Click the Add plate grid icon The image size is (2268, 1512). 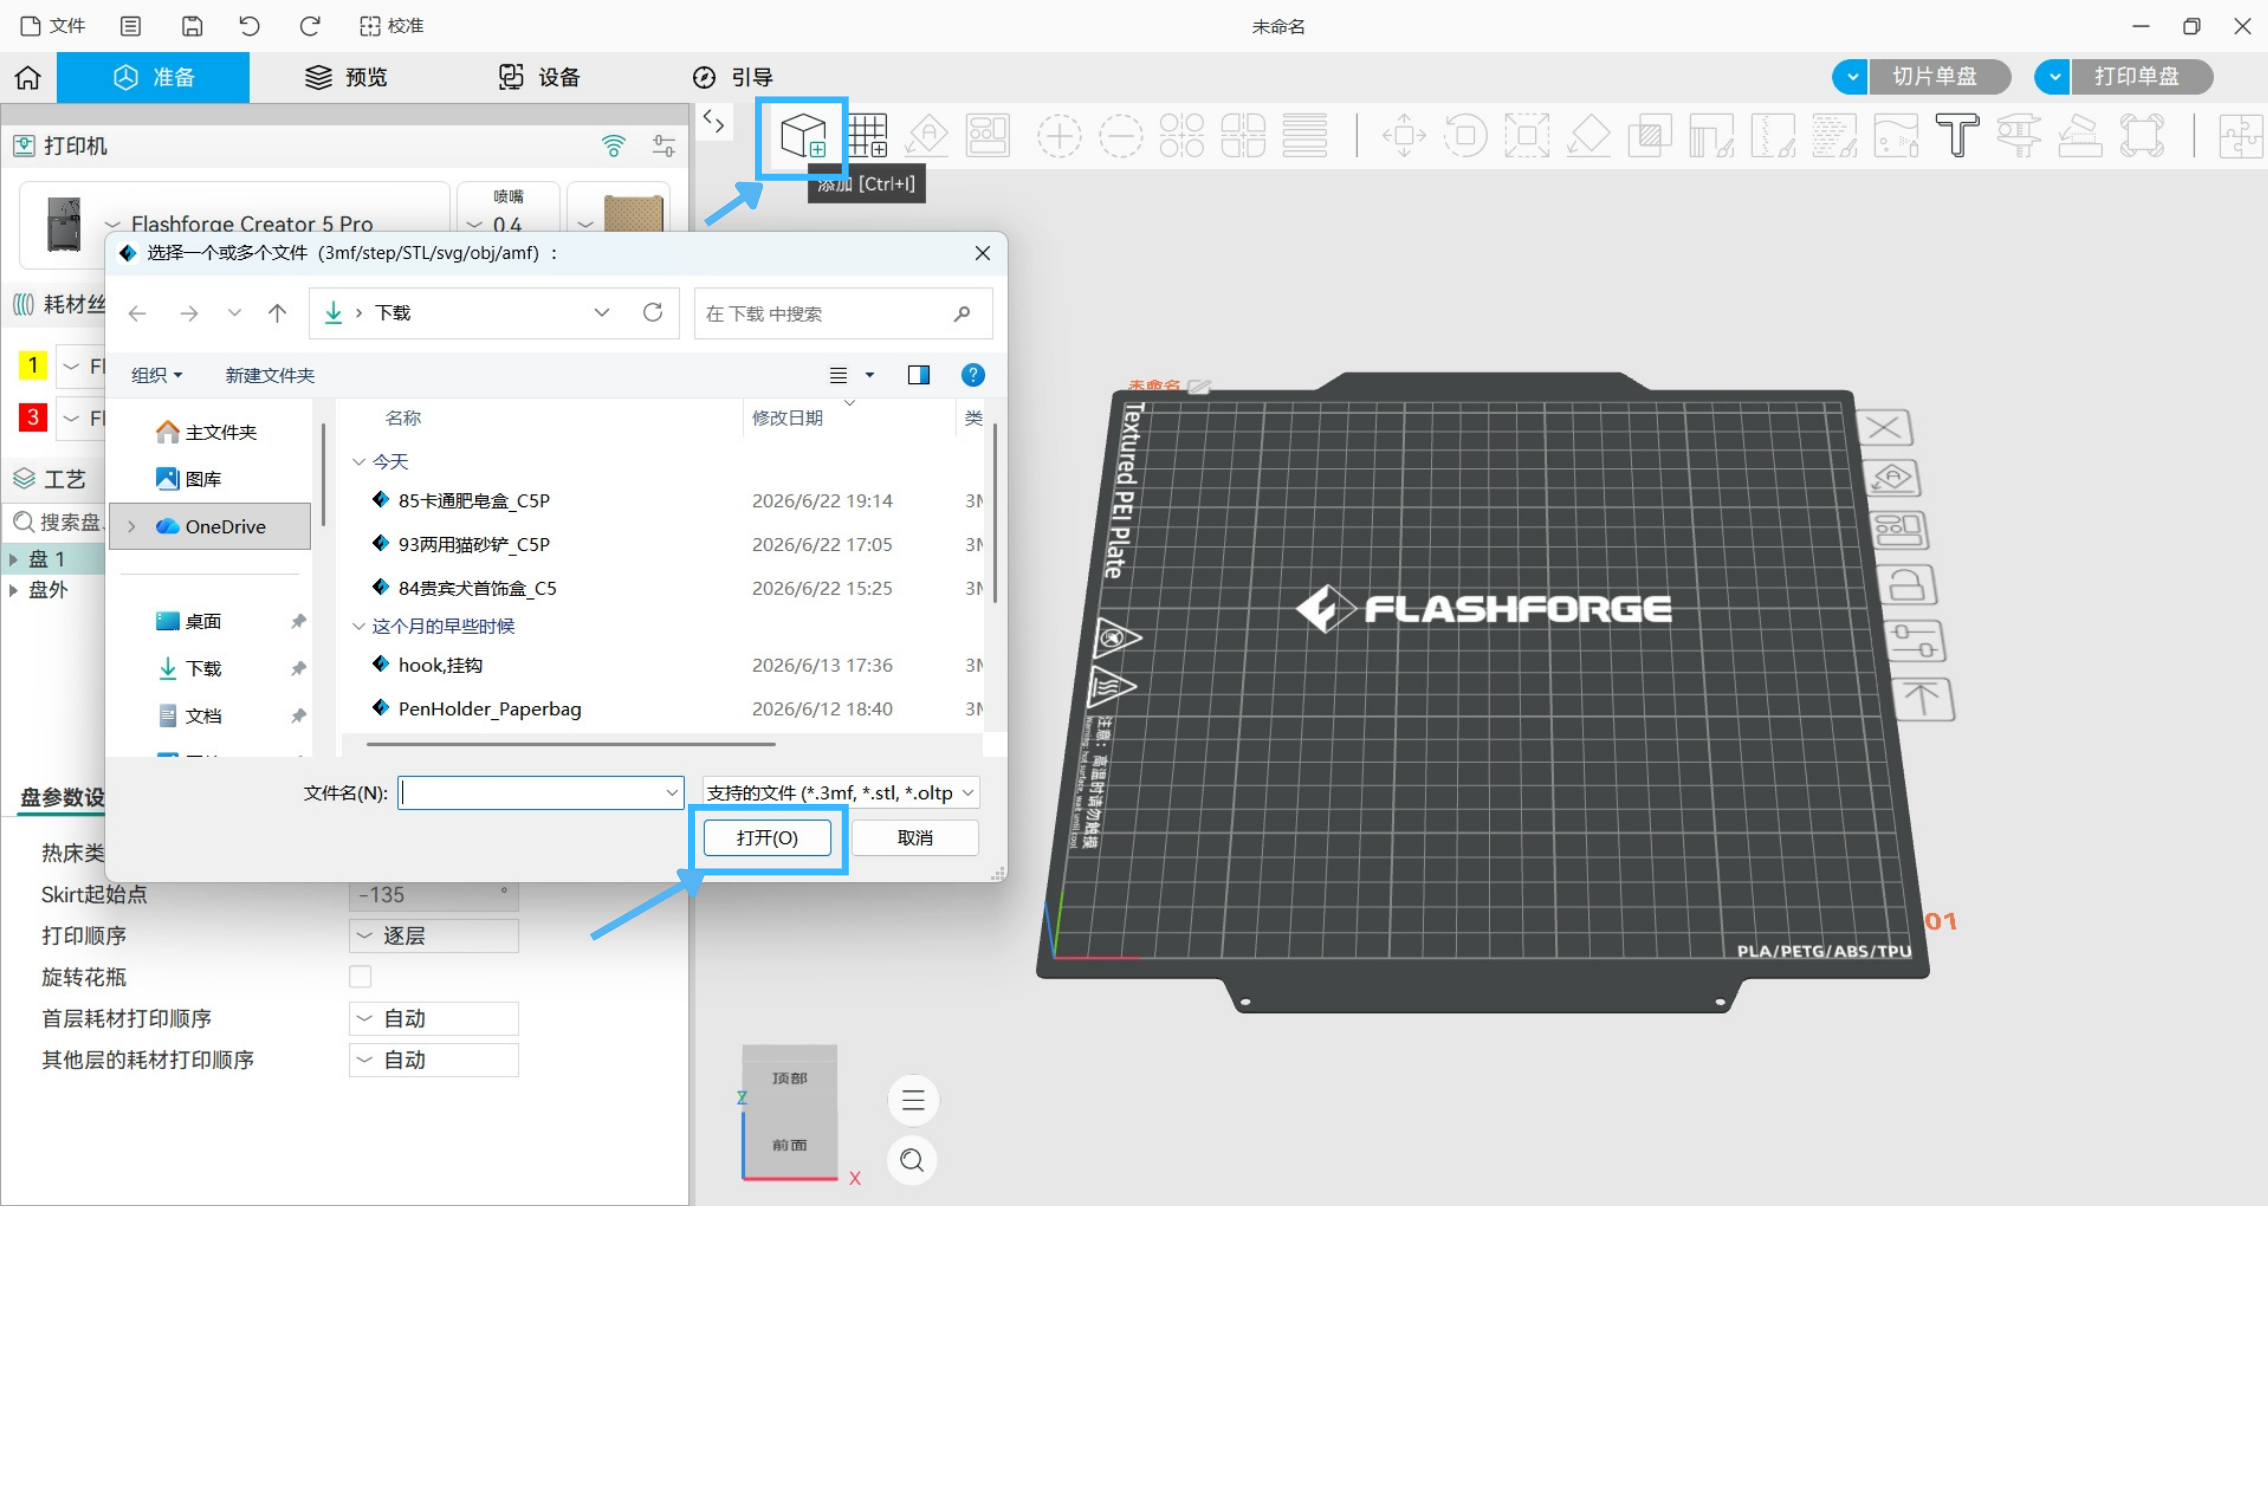(867, 136)
